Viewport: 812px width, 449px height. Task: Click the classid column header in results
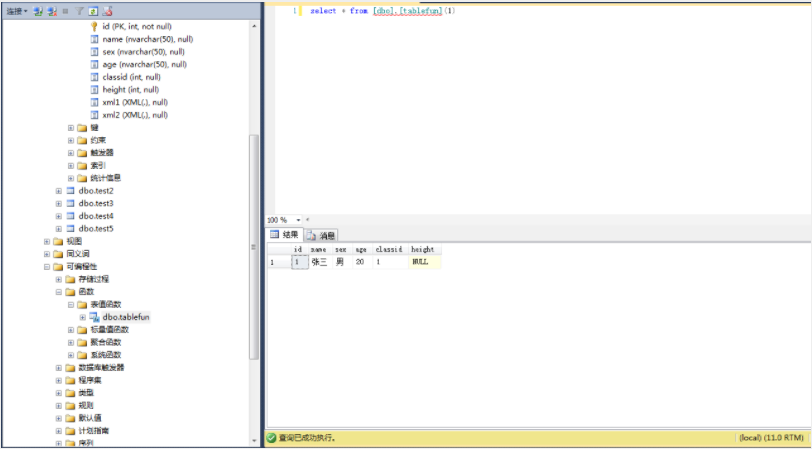tap(389, 249)
